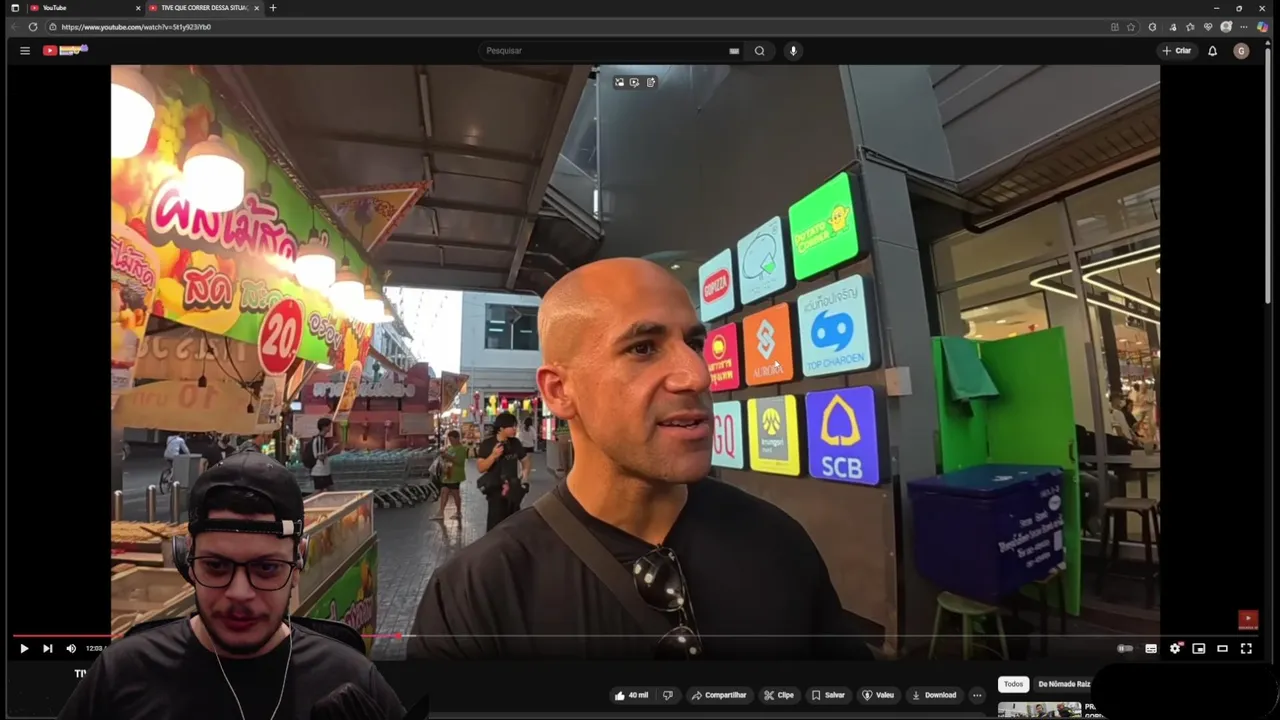Screen dimensions: 1280x720
Task: Click the third video overlay icon at top
Action: 651,82
